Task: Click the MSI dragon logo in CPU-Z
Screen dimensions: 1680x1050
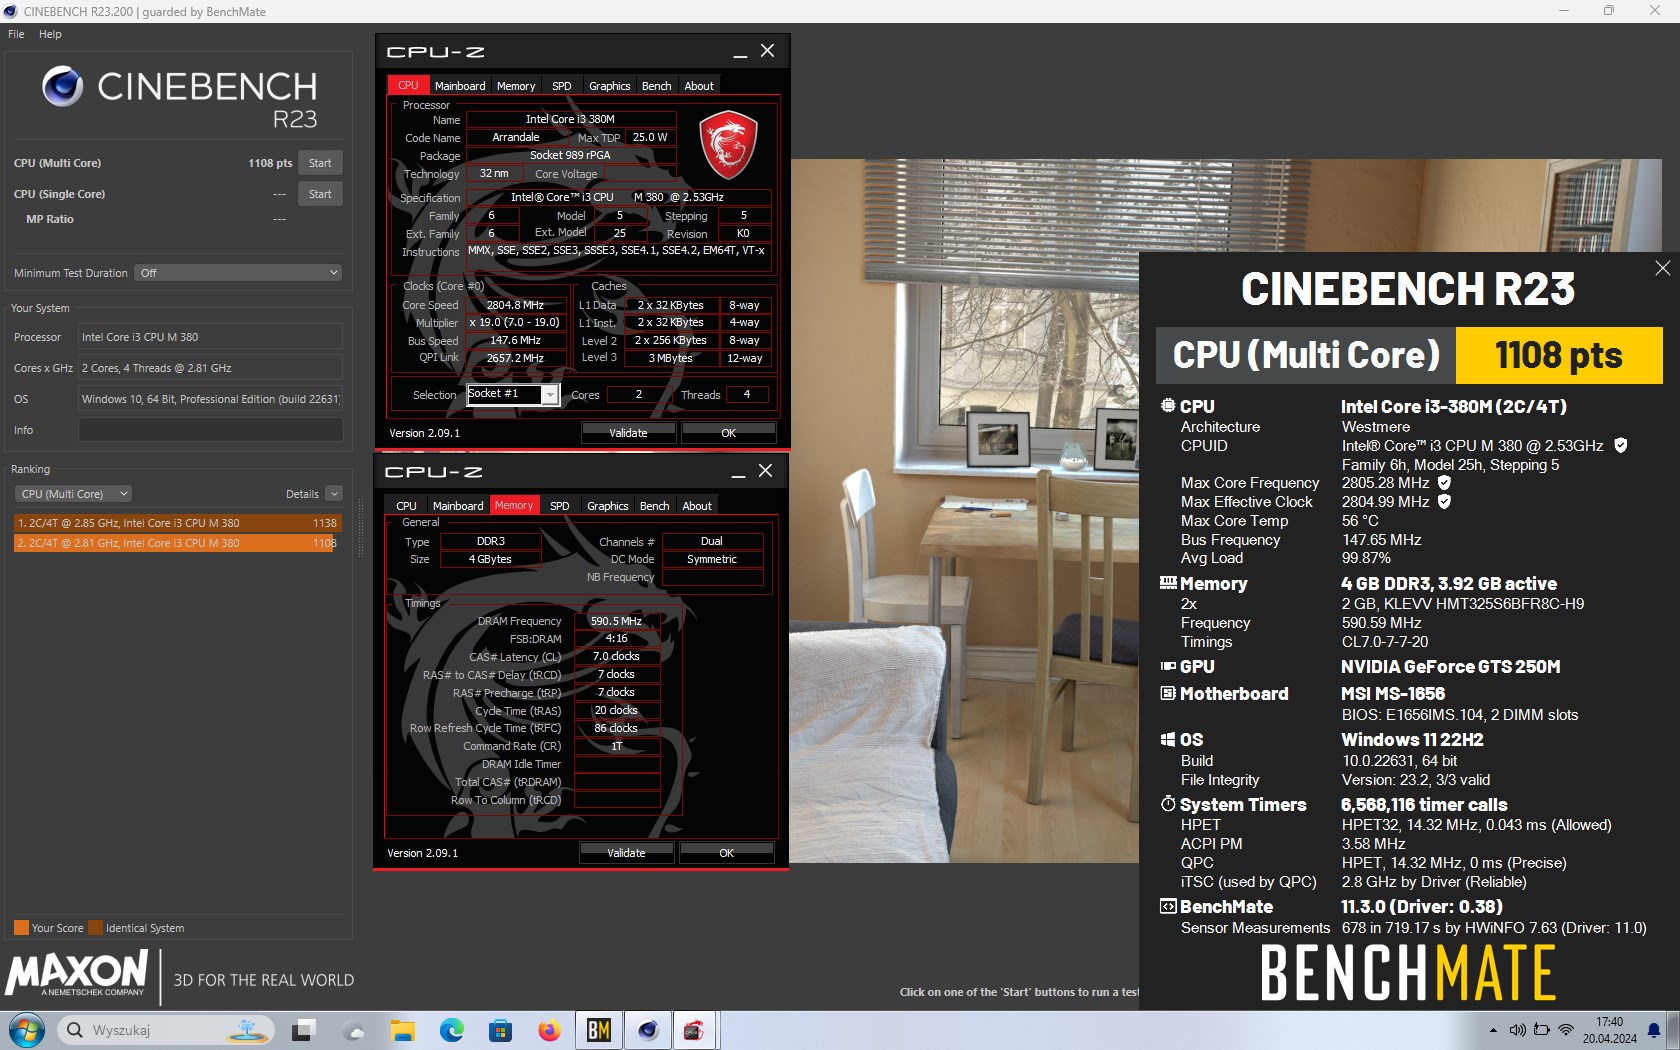Action: point(728,145)
